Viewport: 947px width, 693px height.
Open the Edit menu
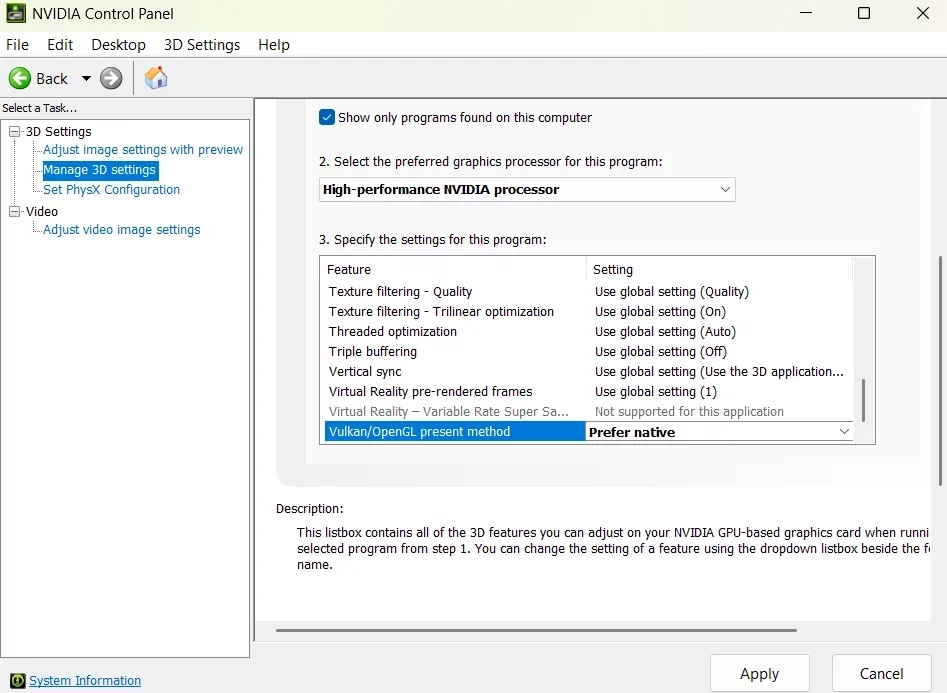coord(60,45)
